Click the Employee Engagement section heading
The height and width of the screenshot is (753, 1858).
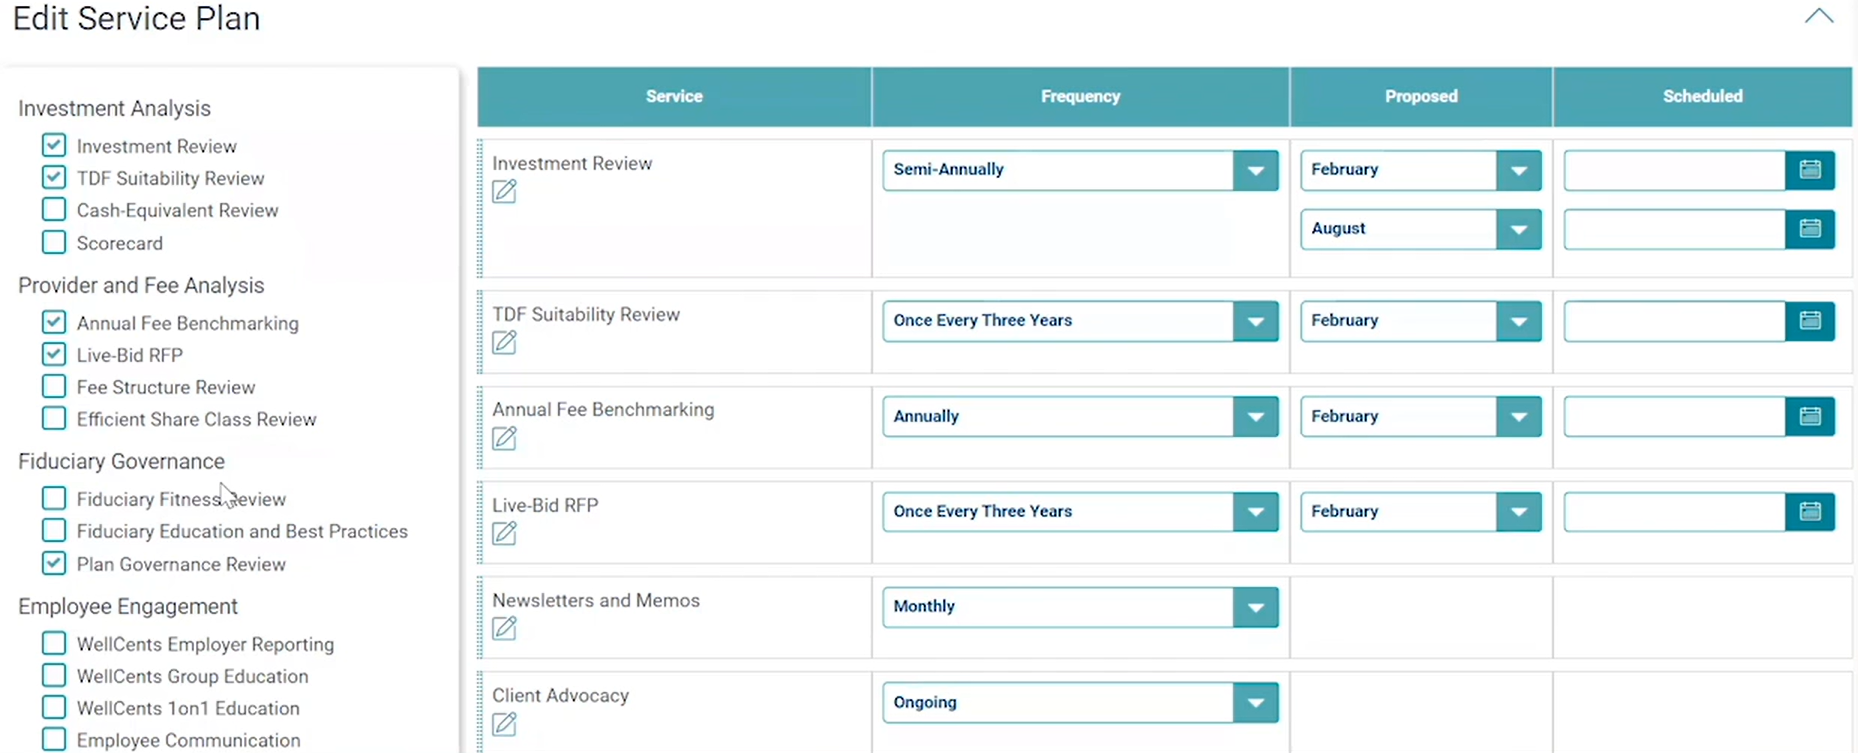click(x=128, y=606)
